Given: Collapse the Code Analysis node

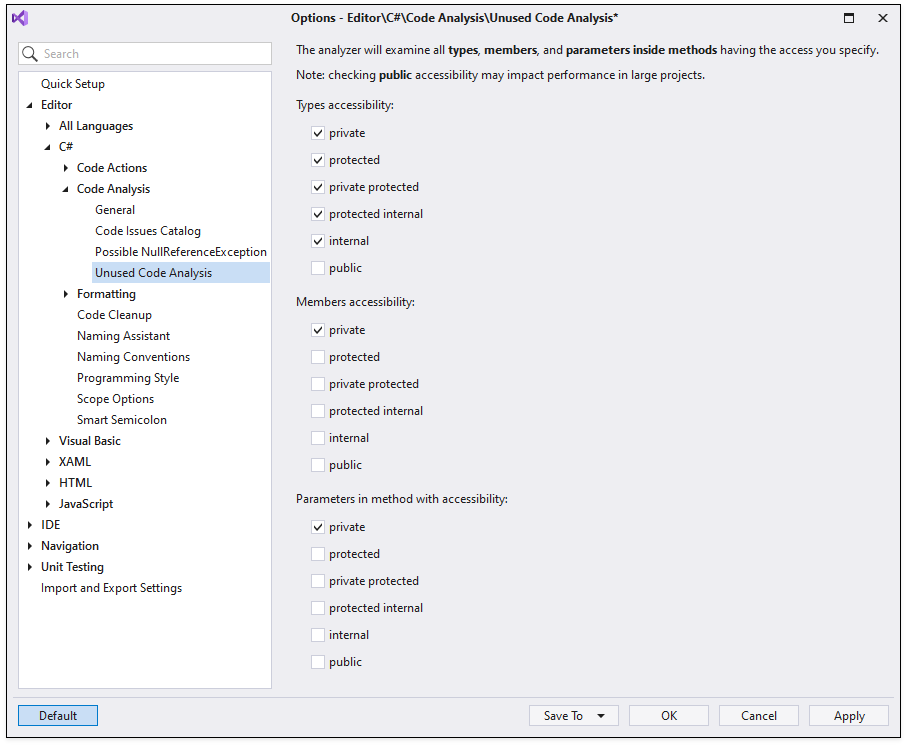Looking at the screenshot, I should (x=64, y=188).
